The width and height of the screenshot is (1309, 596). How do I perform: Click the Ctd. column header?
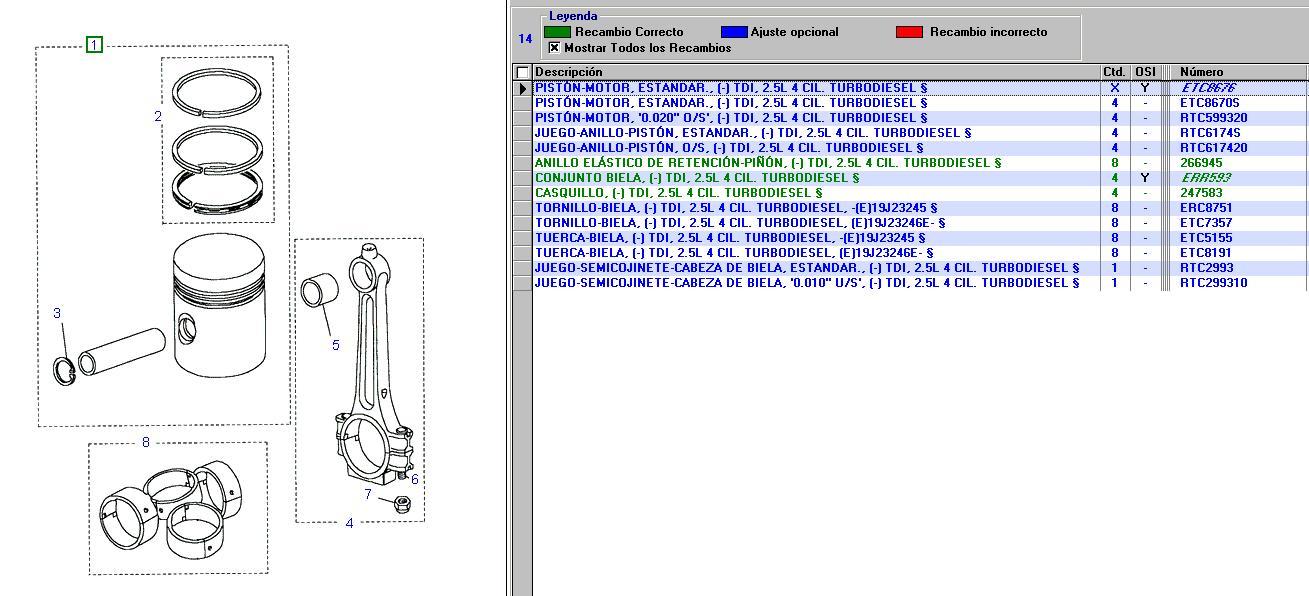[x=1114, y=72]
